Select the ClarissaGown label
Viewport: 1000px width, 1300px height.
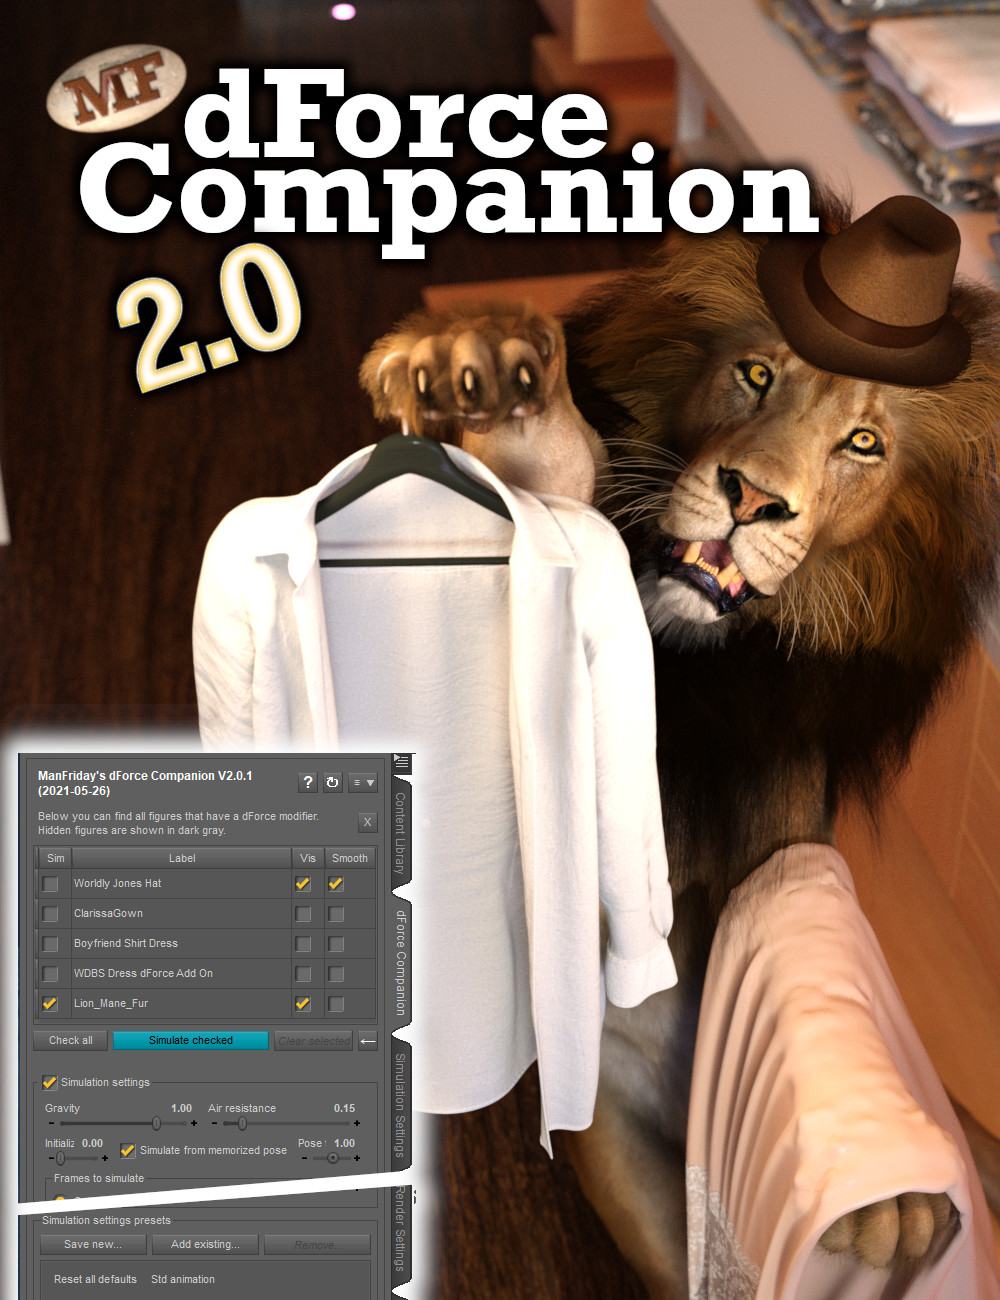pyautogui.click(x=108, y=914)
